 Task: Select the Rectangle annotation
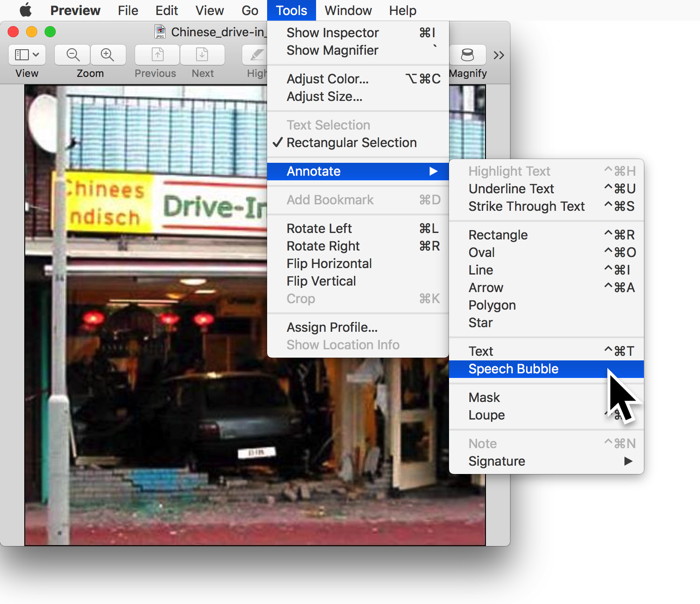click(x=546, y=235)
